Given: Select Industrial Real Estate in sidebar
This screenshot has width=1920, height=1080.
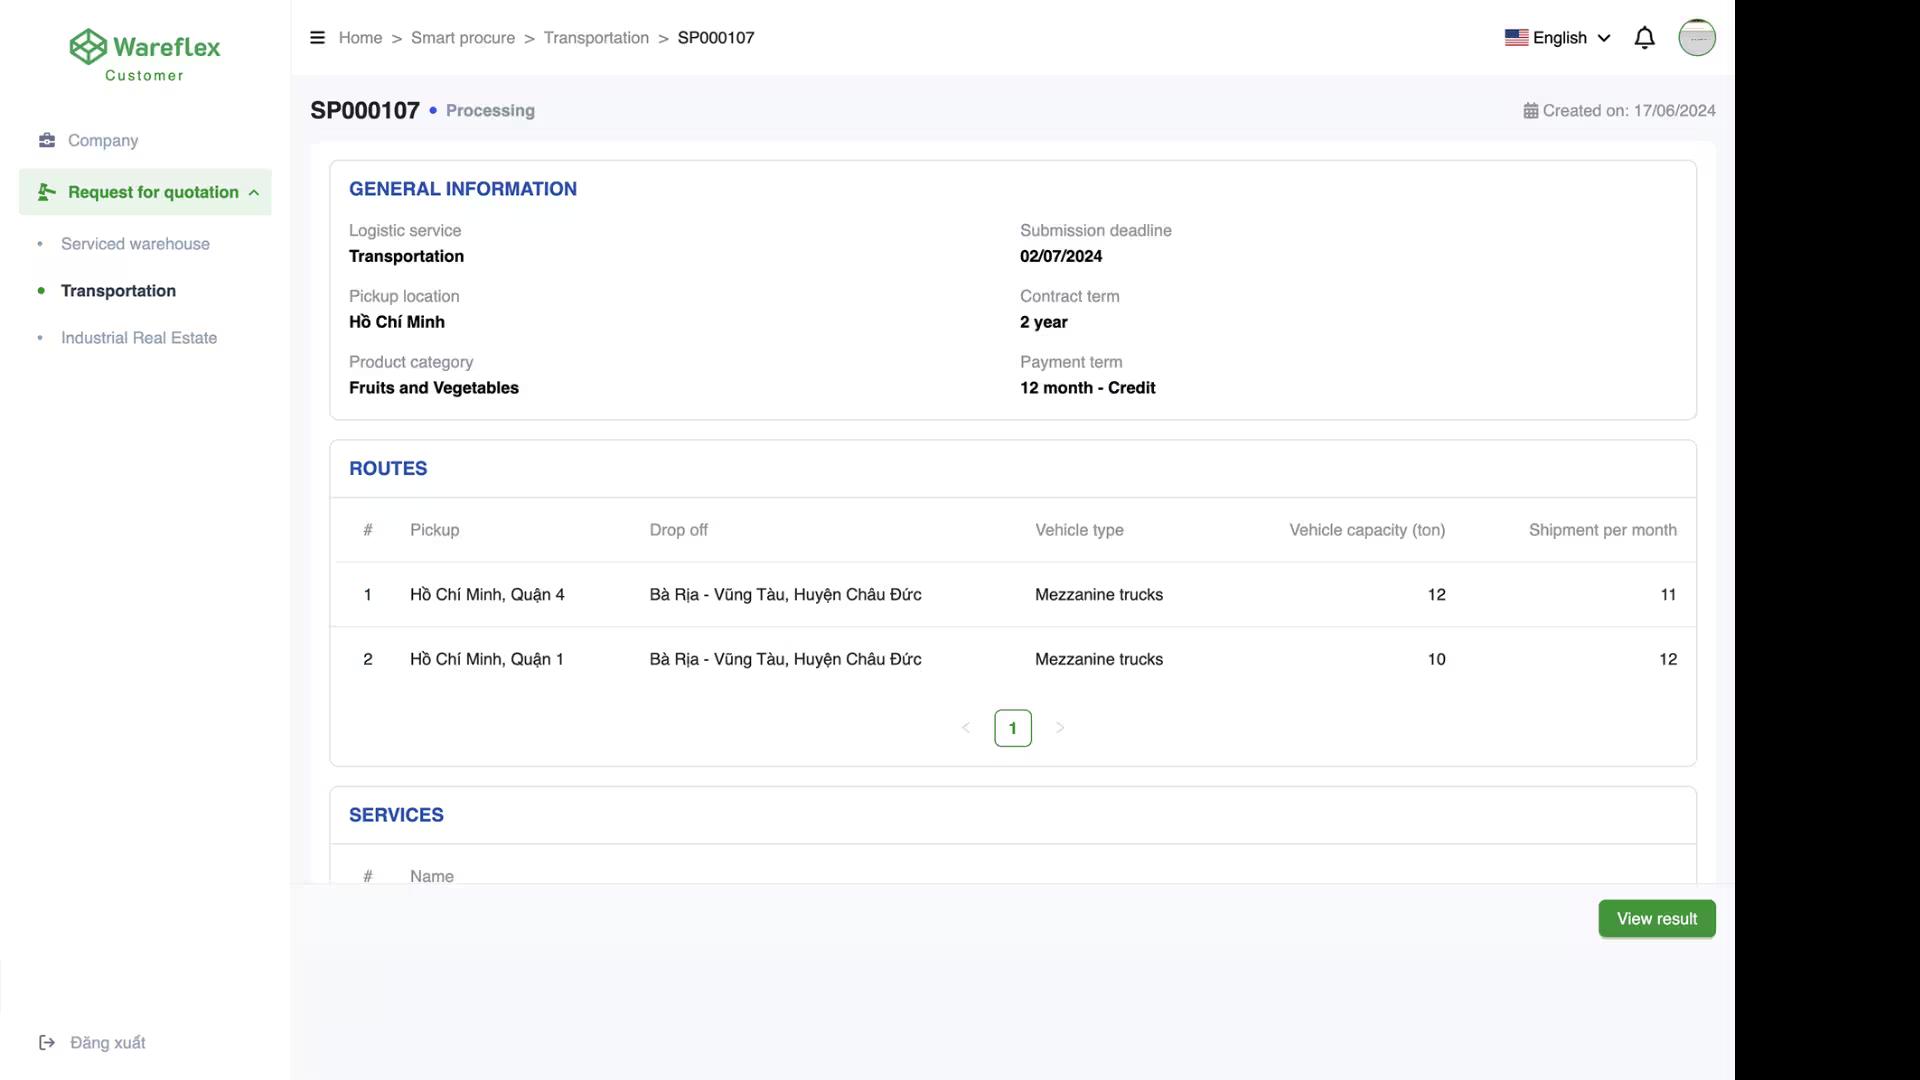Looking at the screenshot, I should [139, 338].
